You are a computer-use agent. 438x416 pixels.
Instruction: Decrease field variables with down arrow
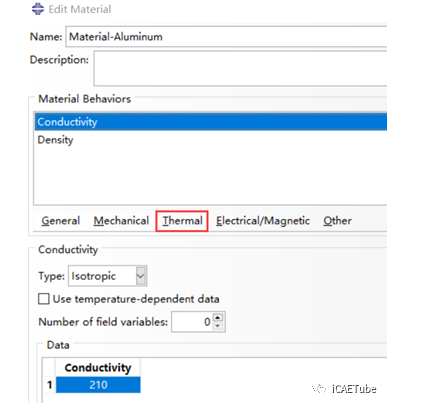pos(218,326)
